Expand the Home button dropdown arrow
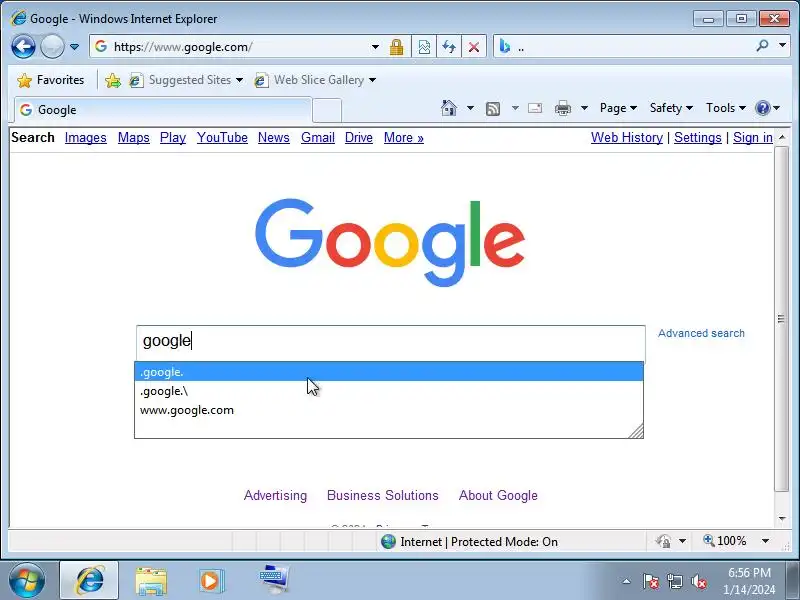800x600 pixels. pos(470,108)
